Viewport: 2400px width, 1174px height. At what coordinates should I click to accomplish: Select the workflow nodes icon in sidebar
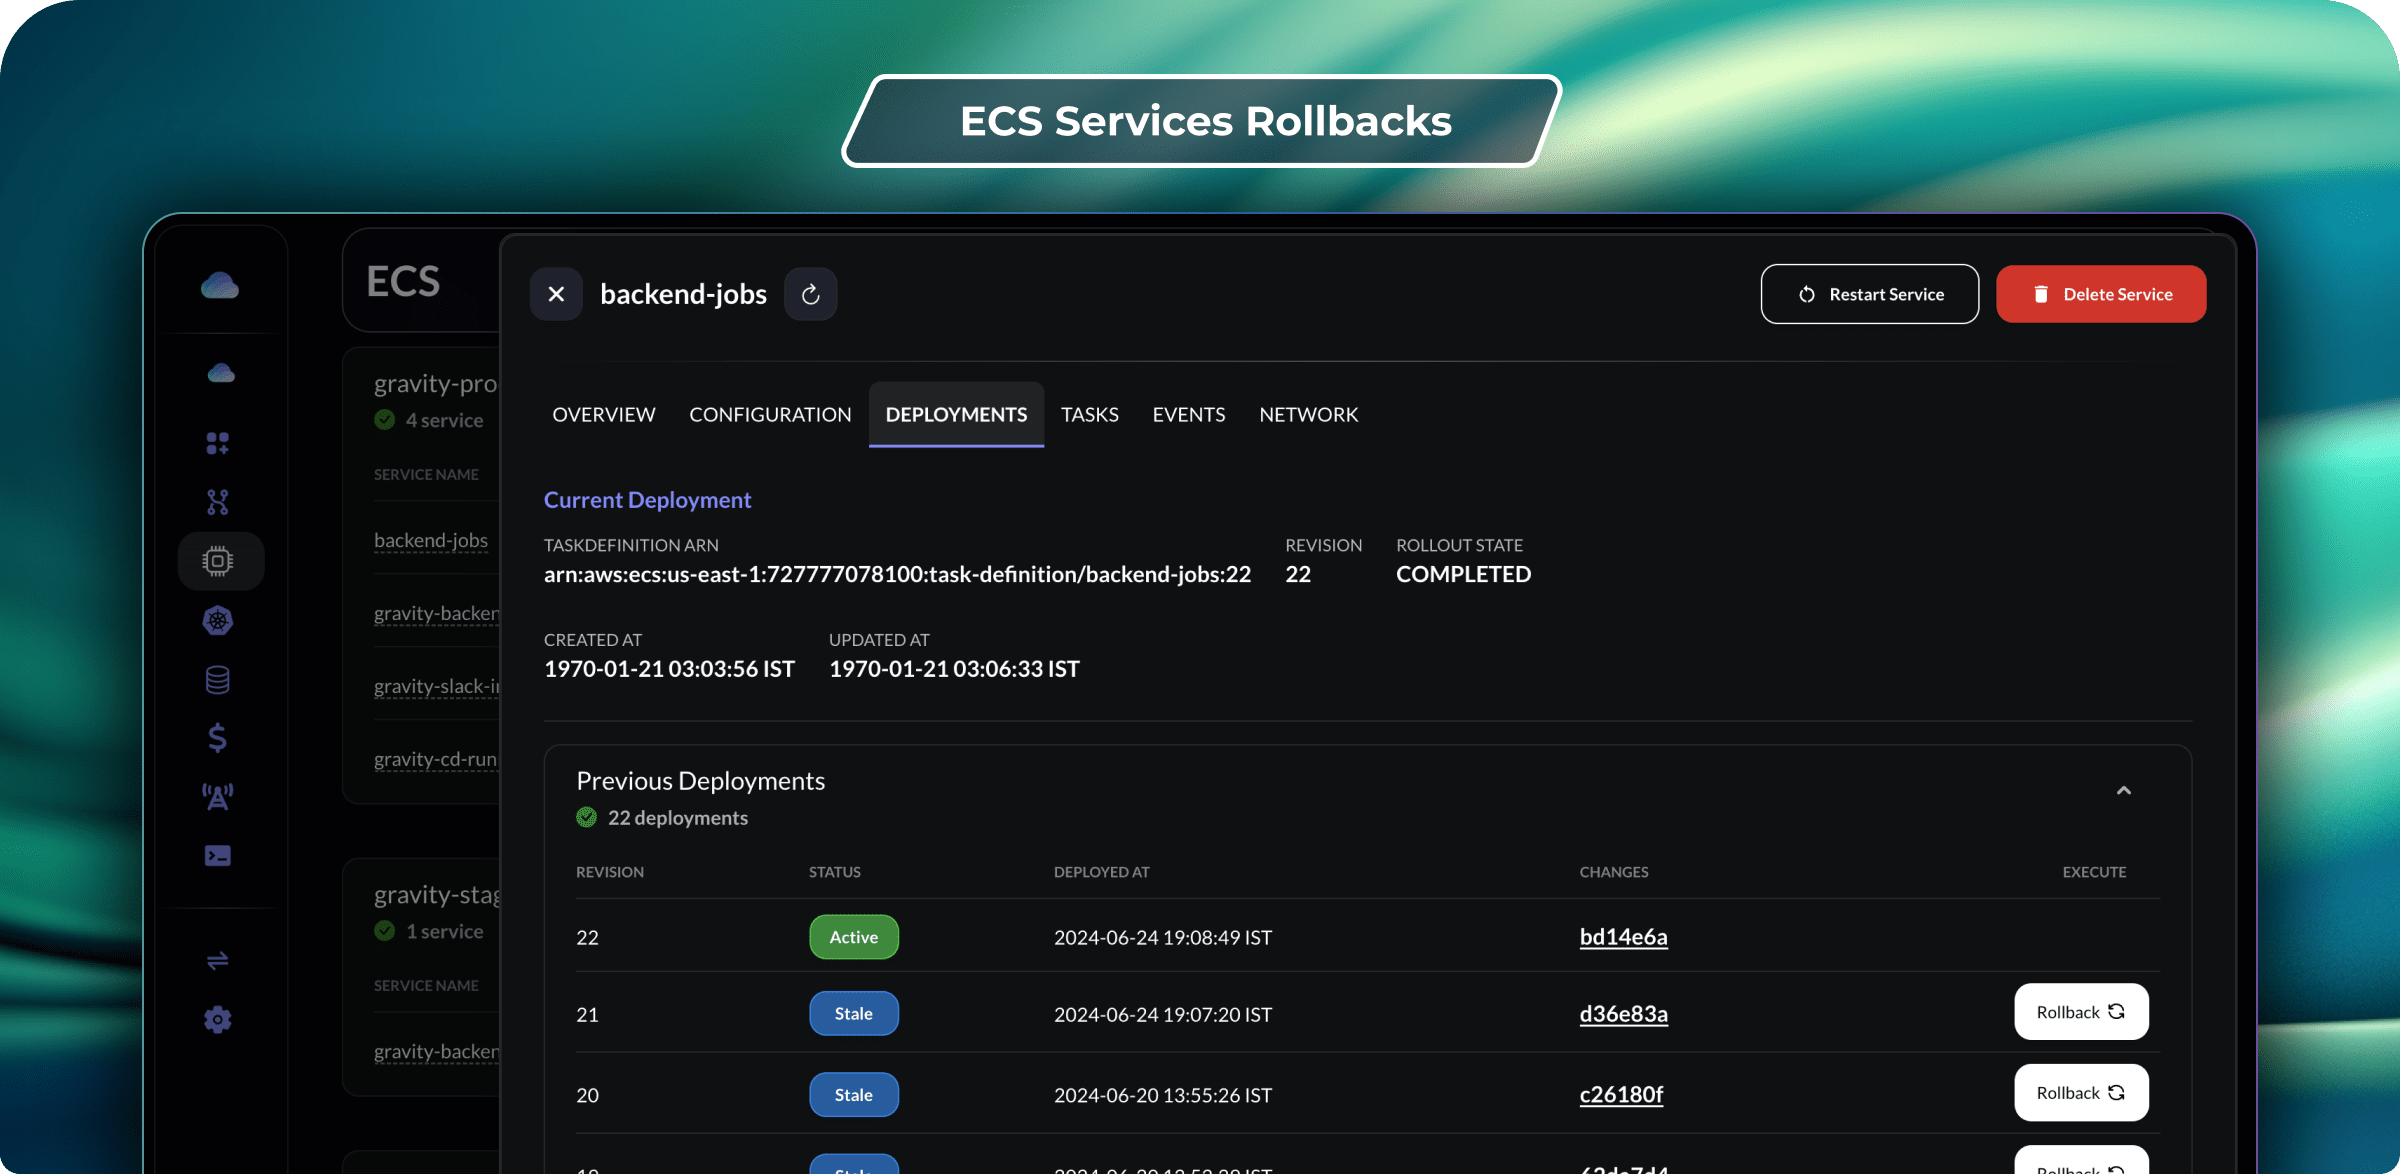click(217, 502)
